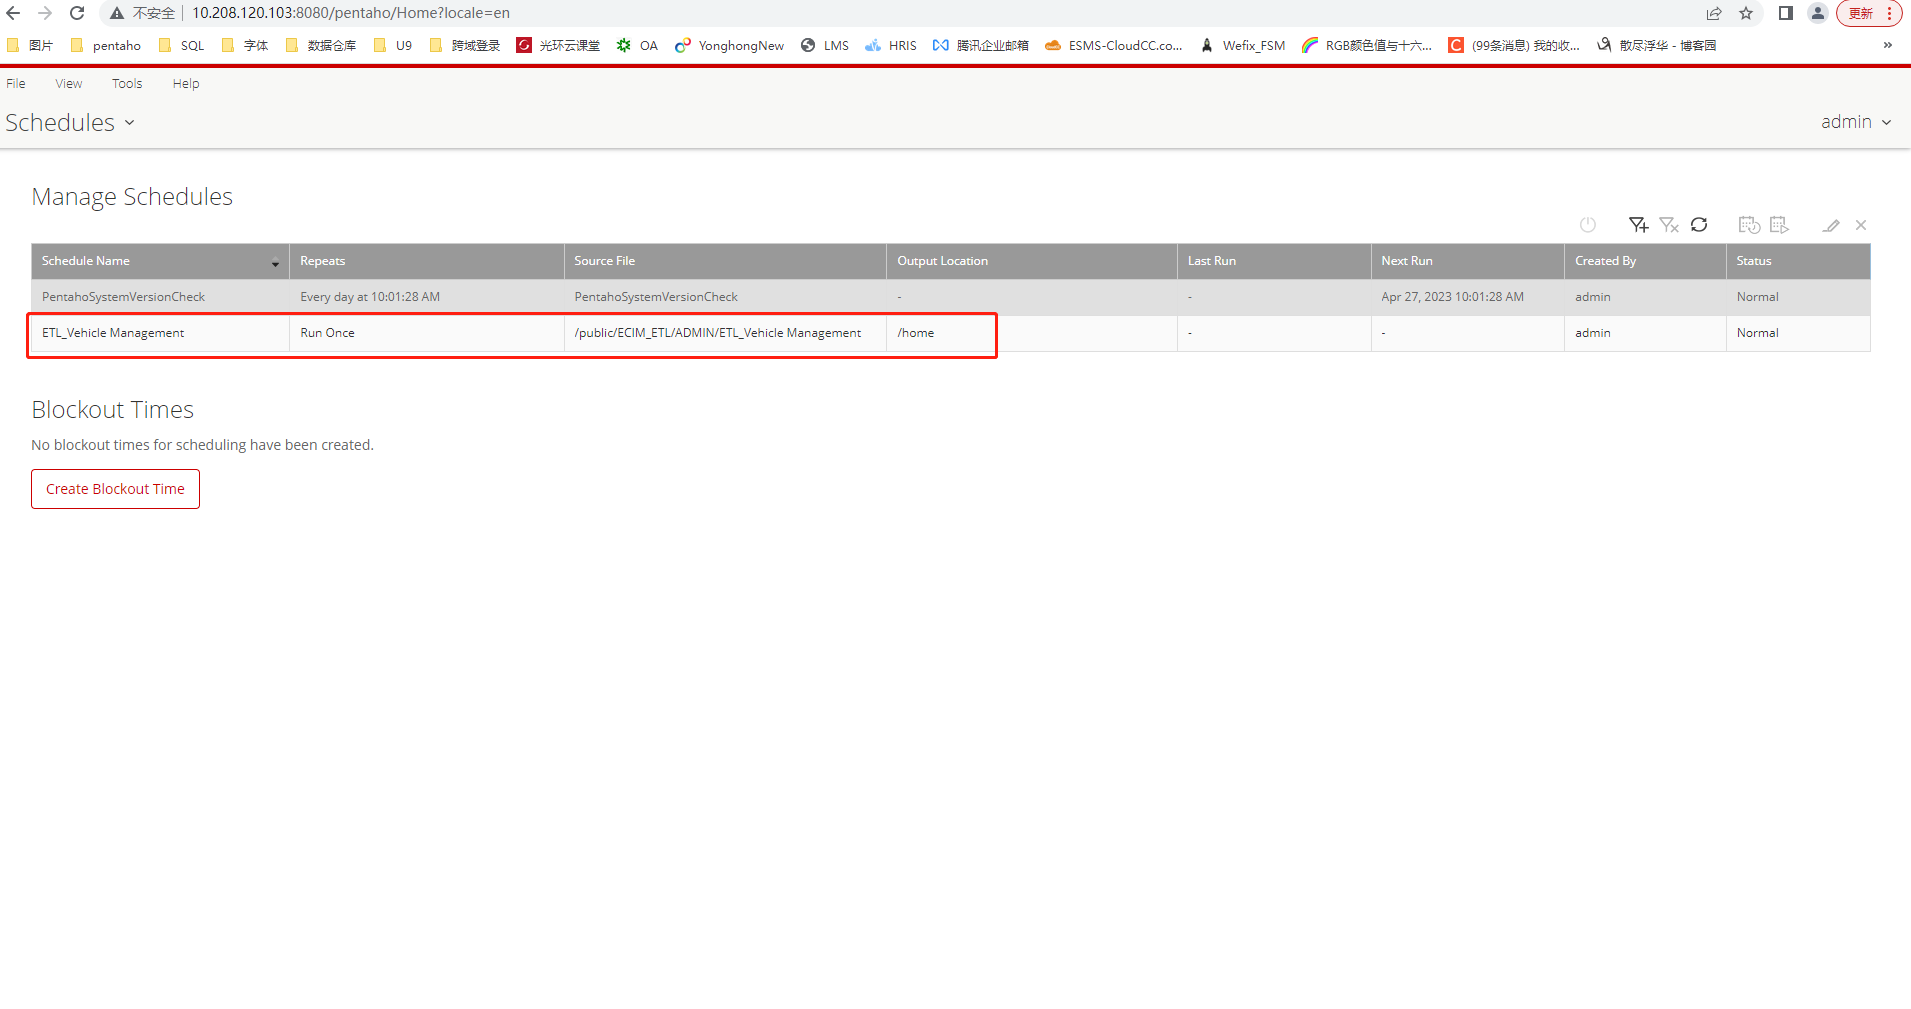
Task: Open the View menu
Action: click(69, 83)
